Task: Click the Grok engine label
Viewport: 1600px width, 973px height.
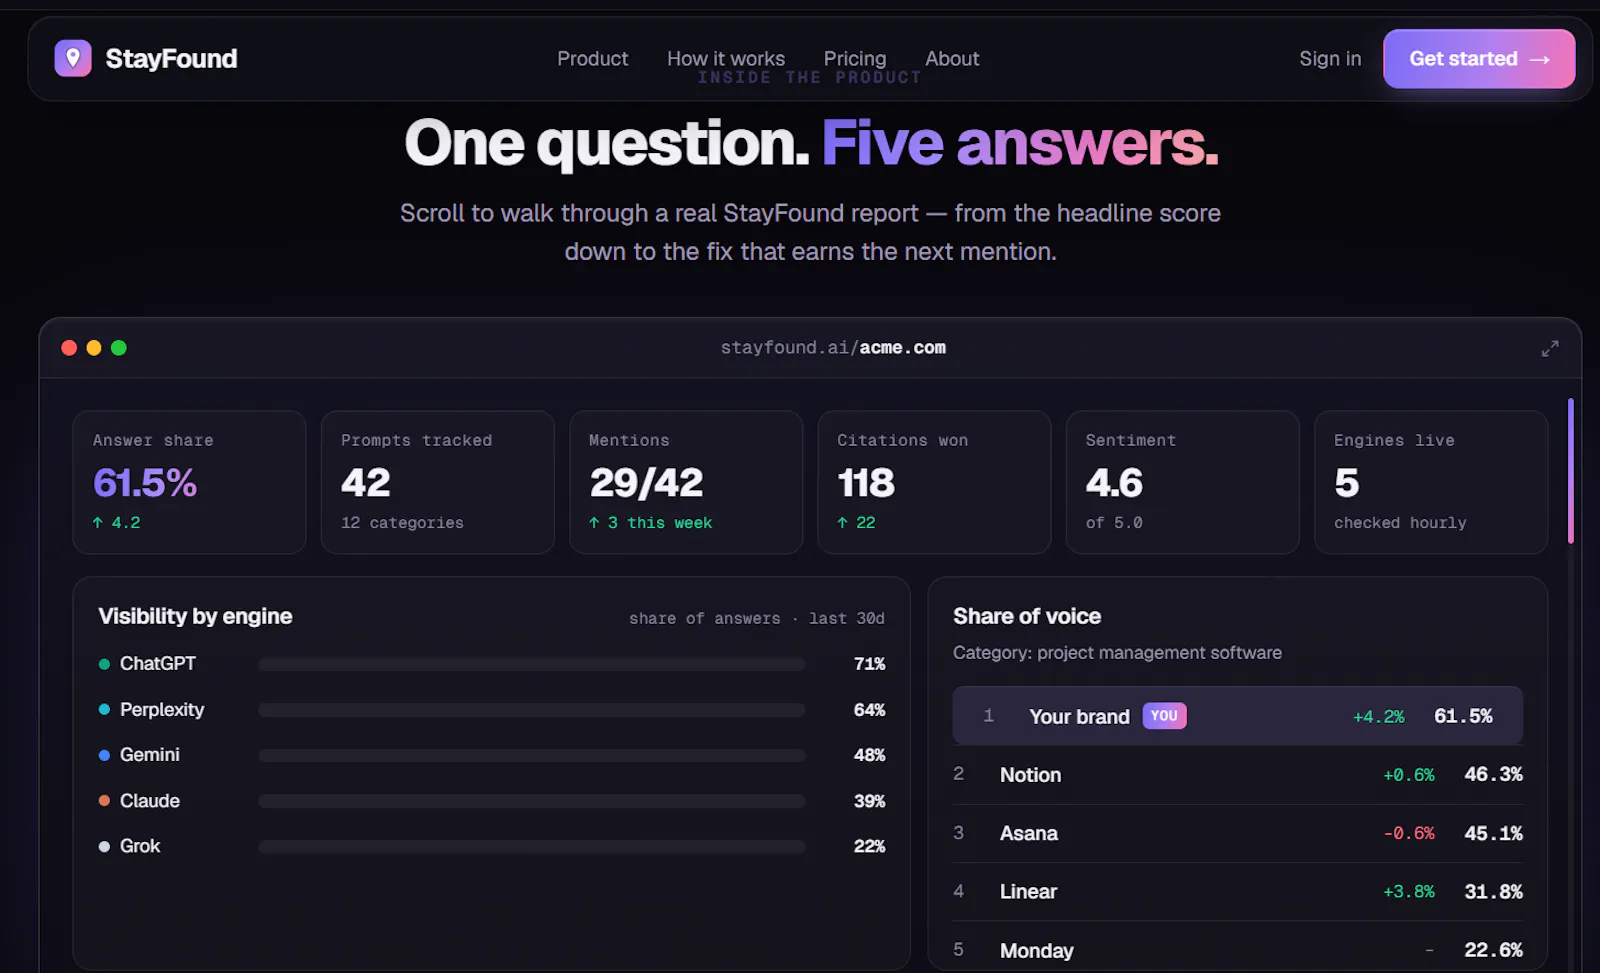Action: 140,846
